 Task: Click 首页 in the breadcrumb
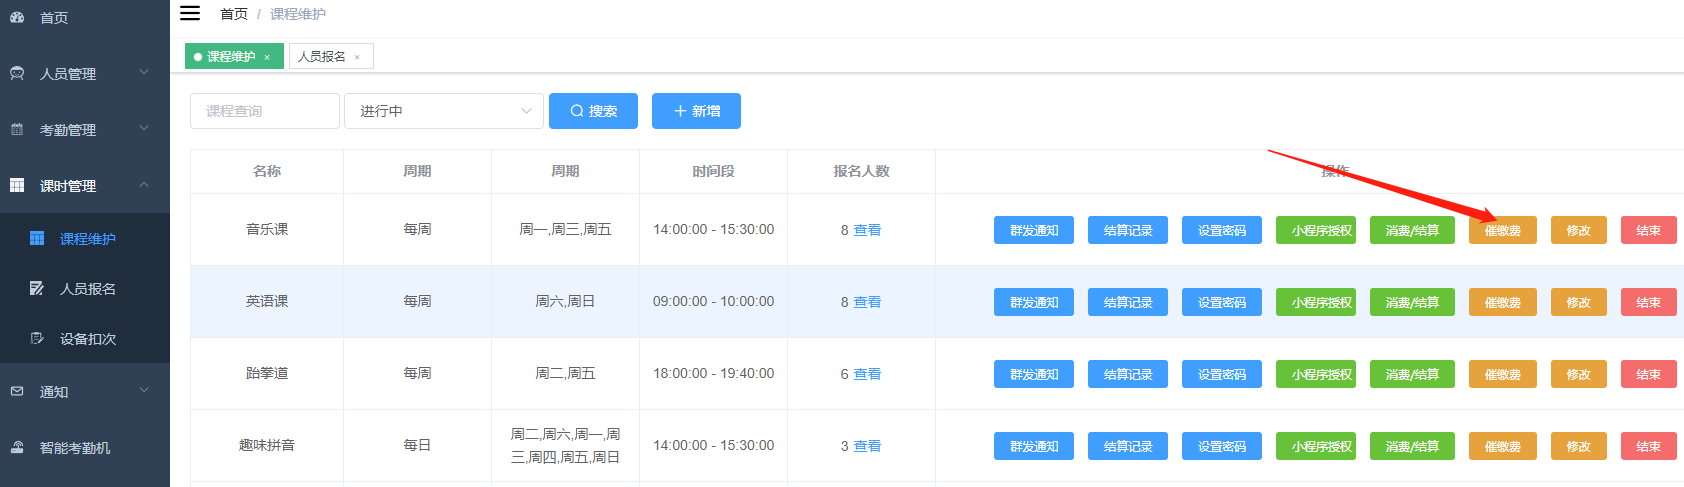[234, 14]
